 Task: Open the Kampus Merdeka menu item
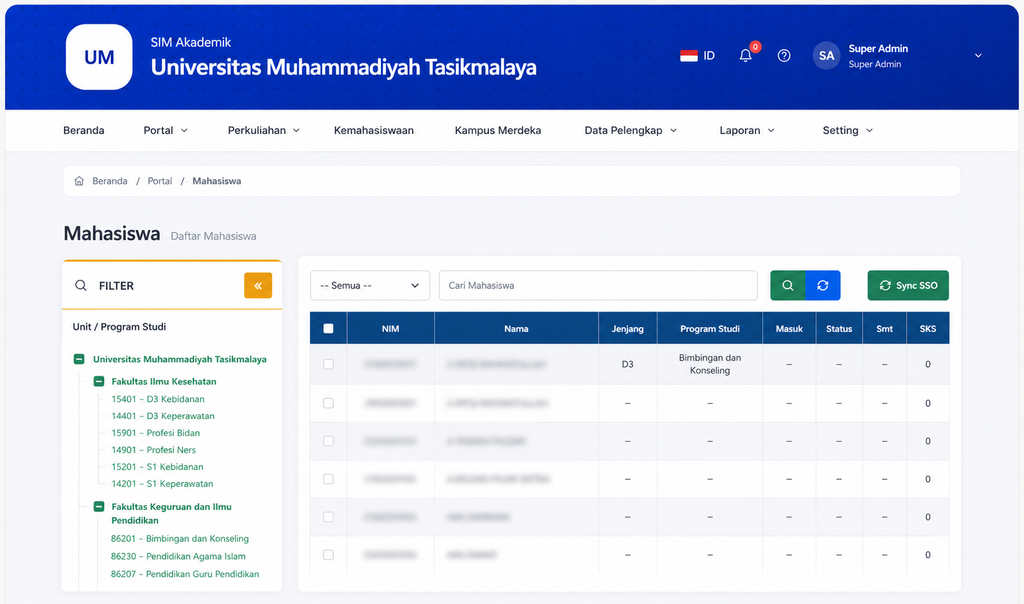tap(498, 131)
